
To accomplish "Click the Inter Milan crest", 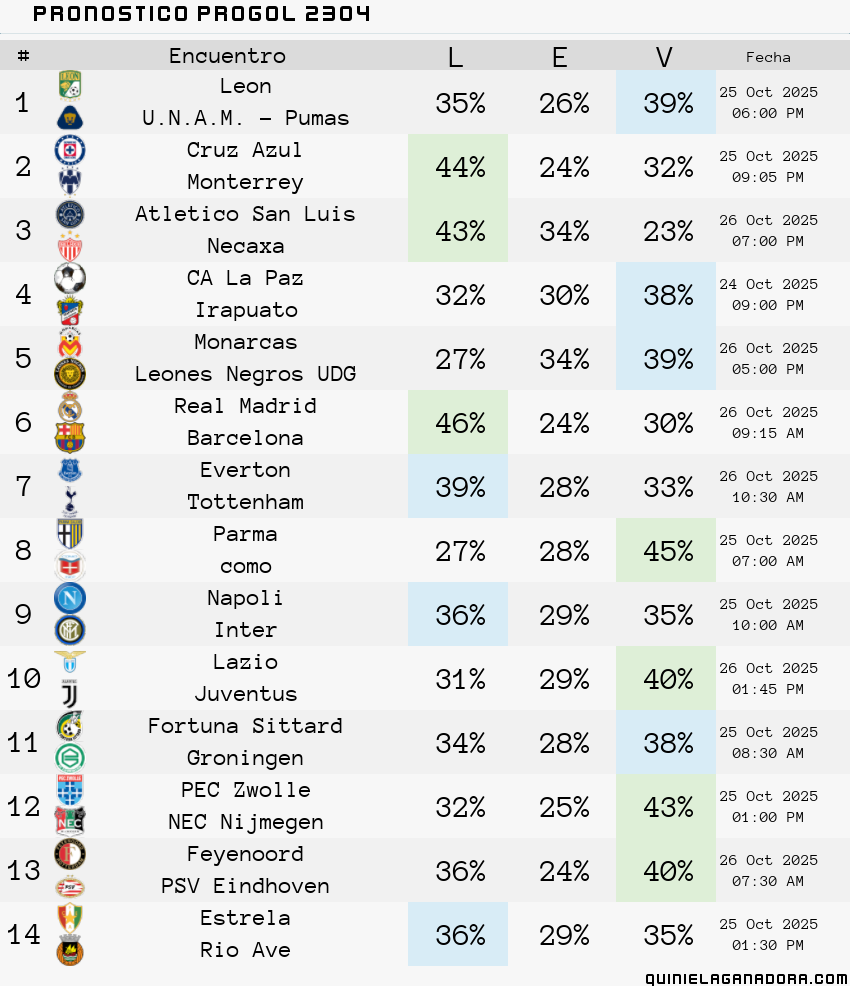I will tap(70, 630).
